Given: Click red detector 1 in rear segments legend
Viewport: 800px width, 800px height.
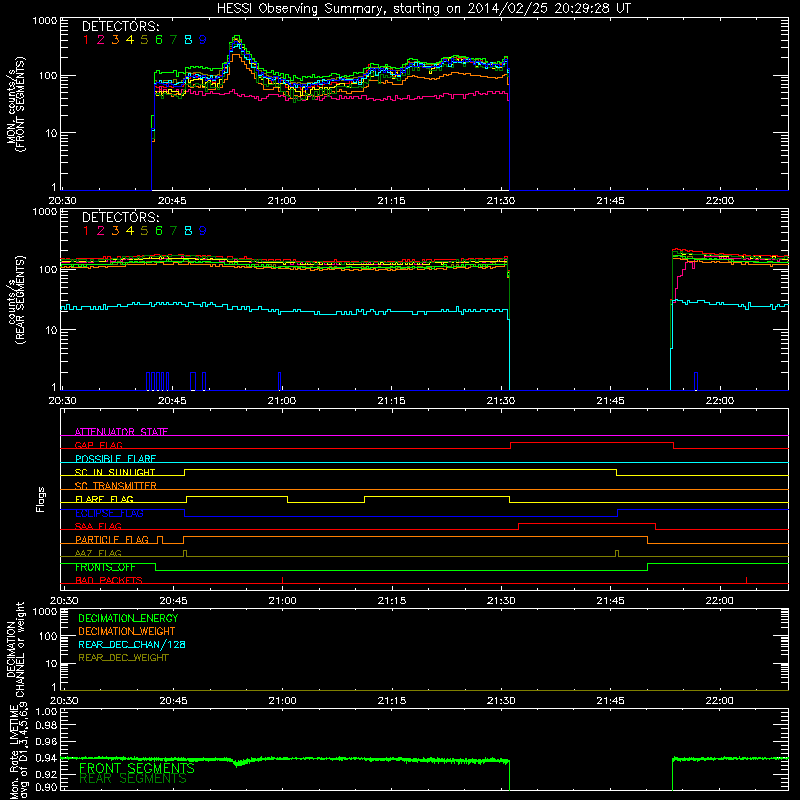Looking at the screenshot, I should tap(86, 231).
